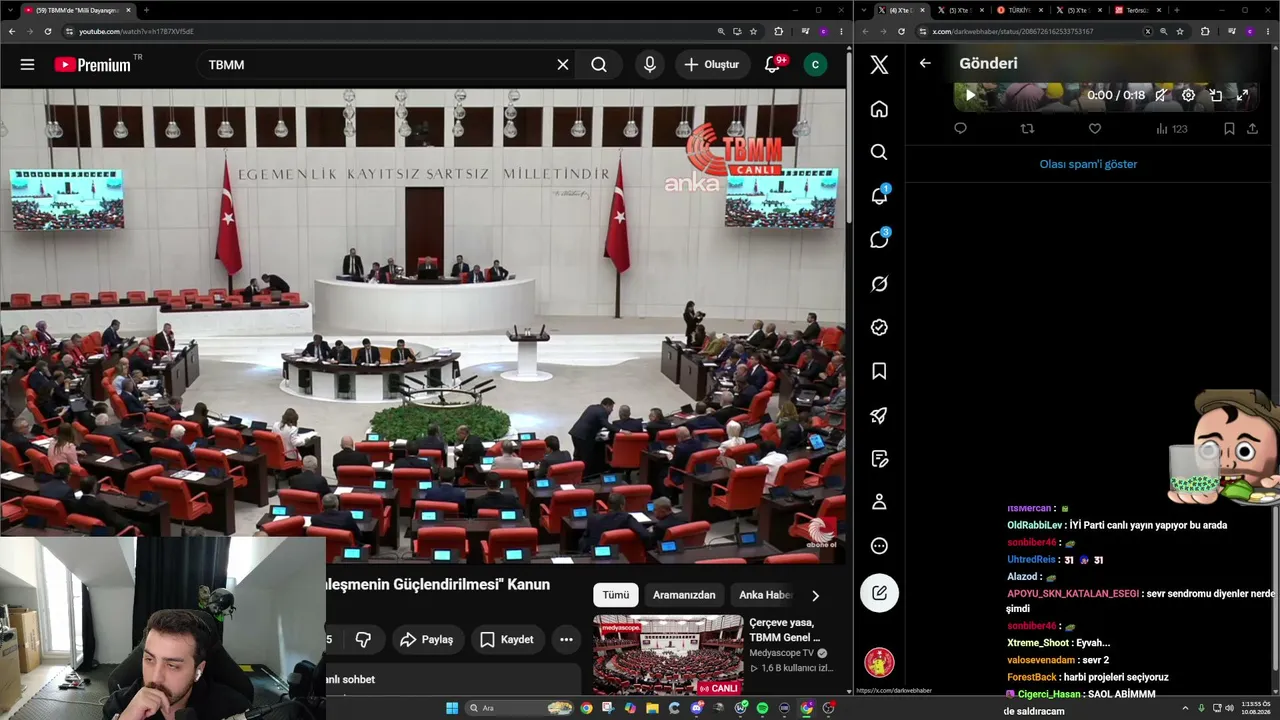Open Chrome three-dot menu in X window
The image size is (1280, 720).
click(x=1268, y=31)
